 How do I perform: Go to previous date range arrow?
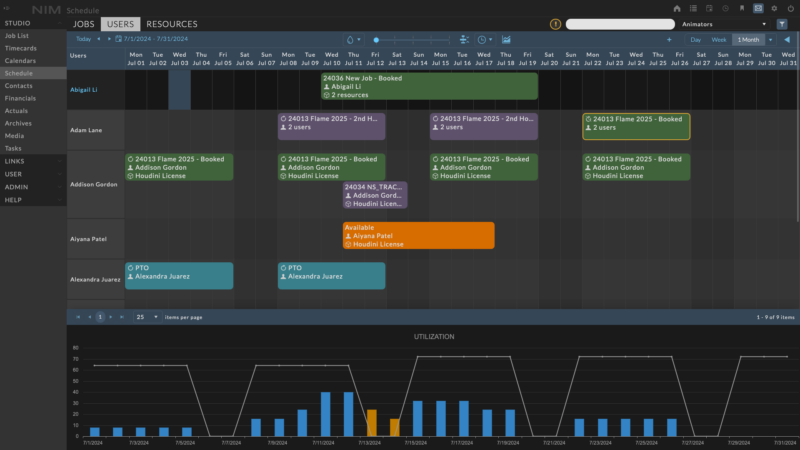coord(99,39)
